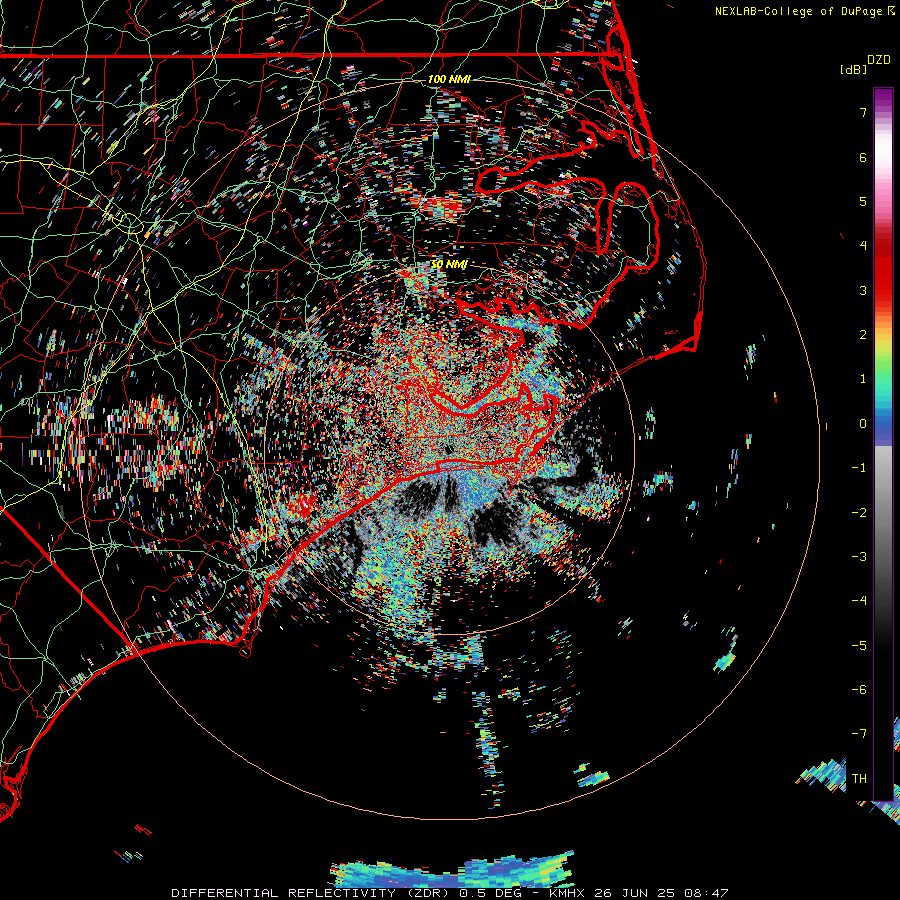Click the -6 value on the color scale
The image size is (900, 900).
[x=859, y=690]
